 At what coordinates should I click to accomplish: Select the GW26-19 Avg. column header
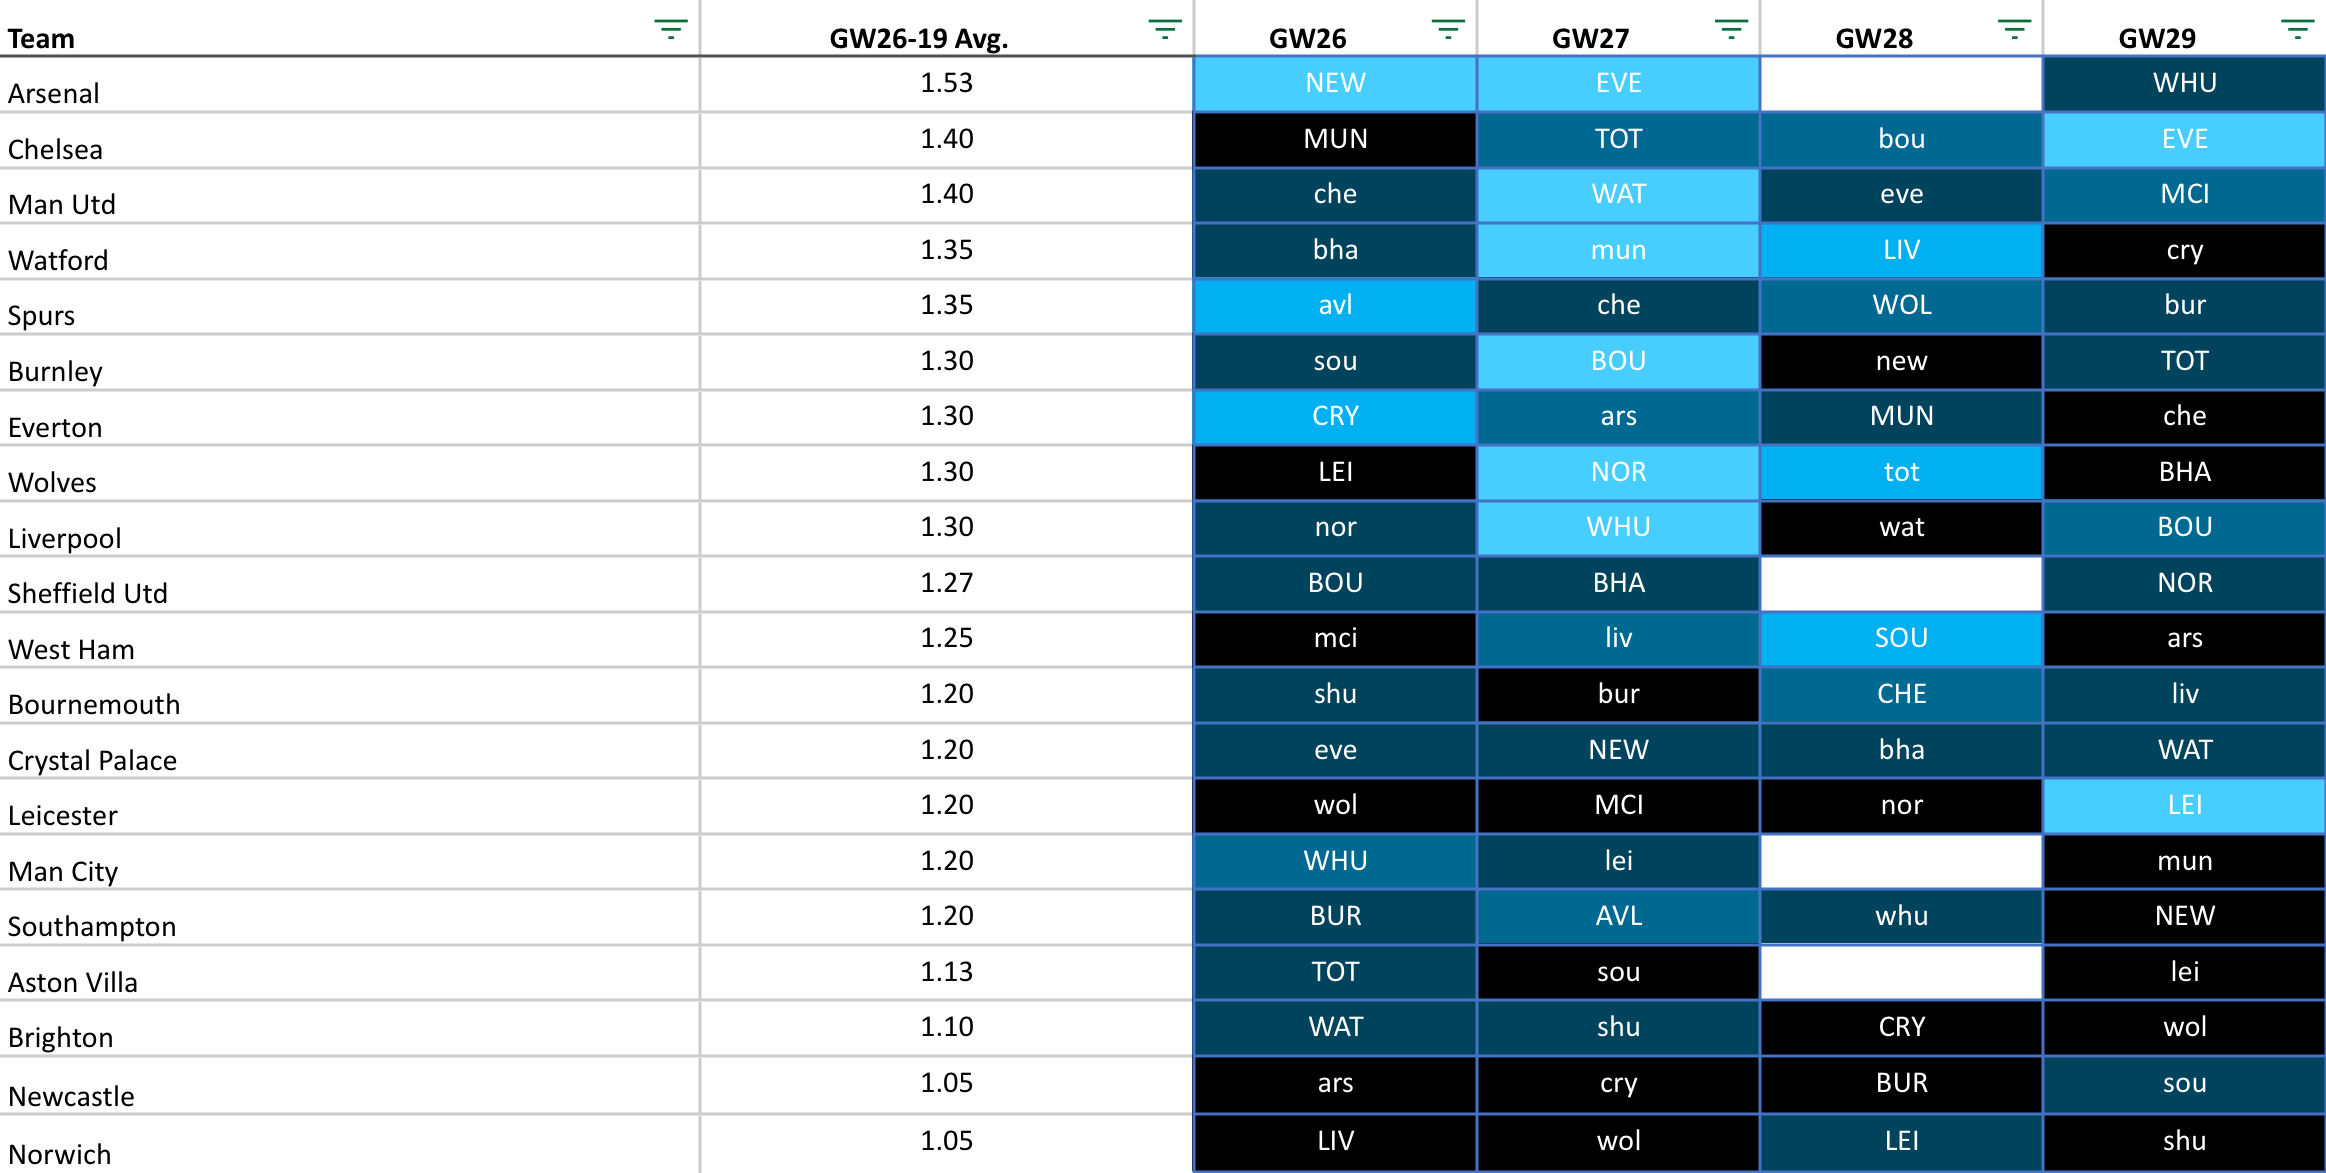pyautogui.click(x=918, y=38)
